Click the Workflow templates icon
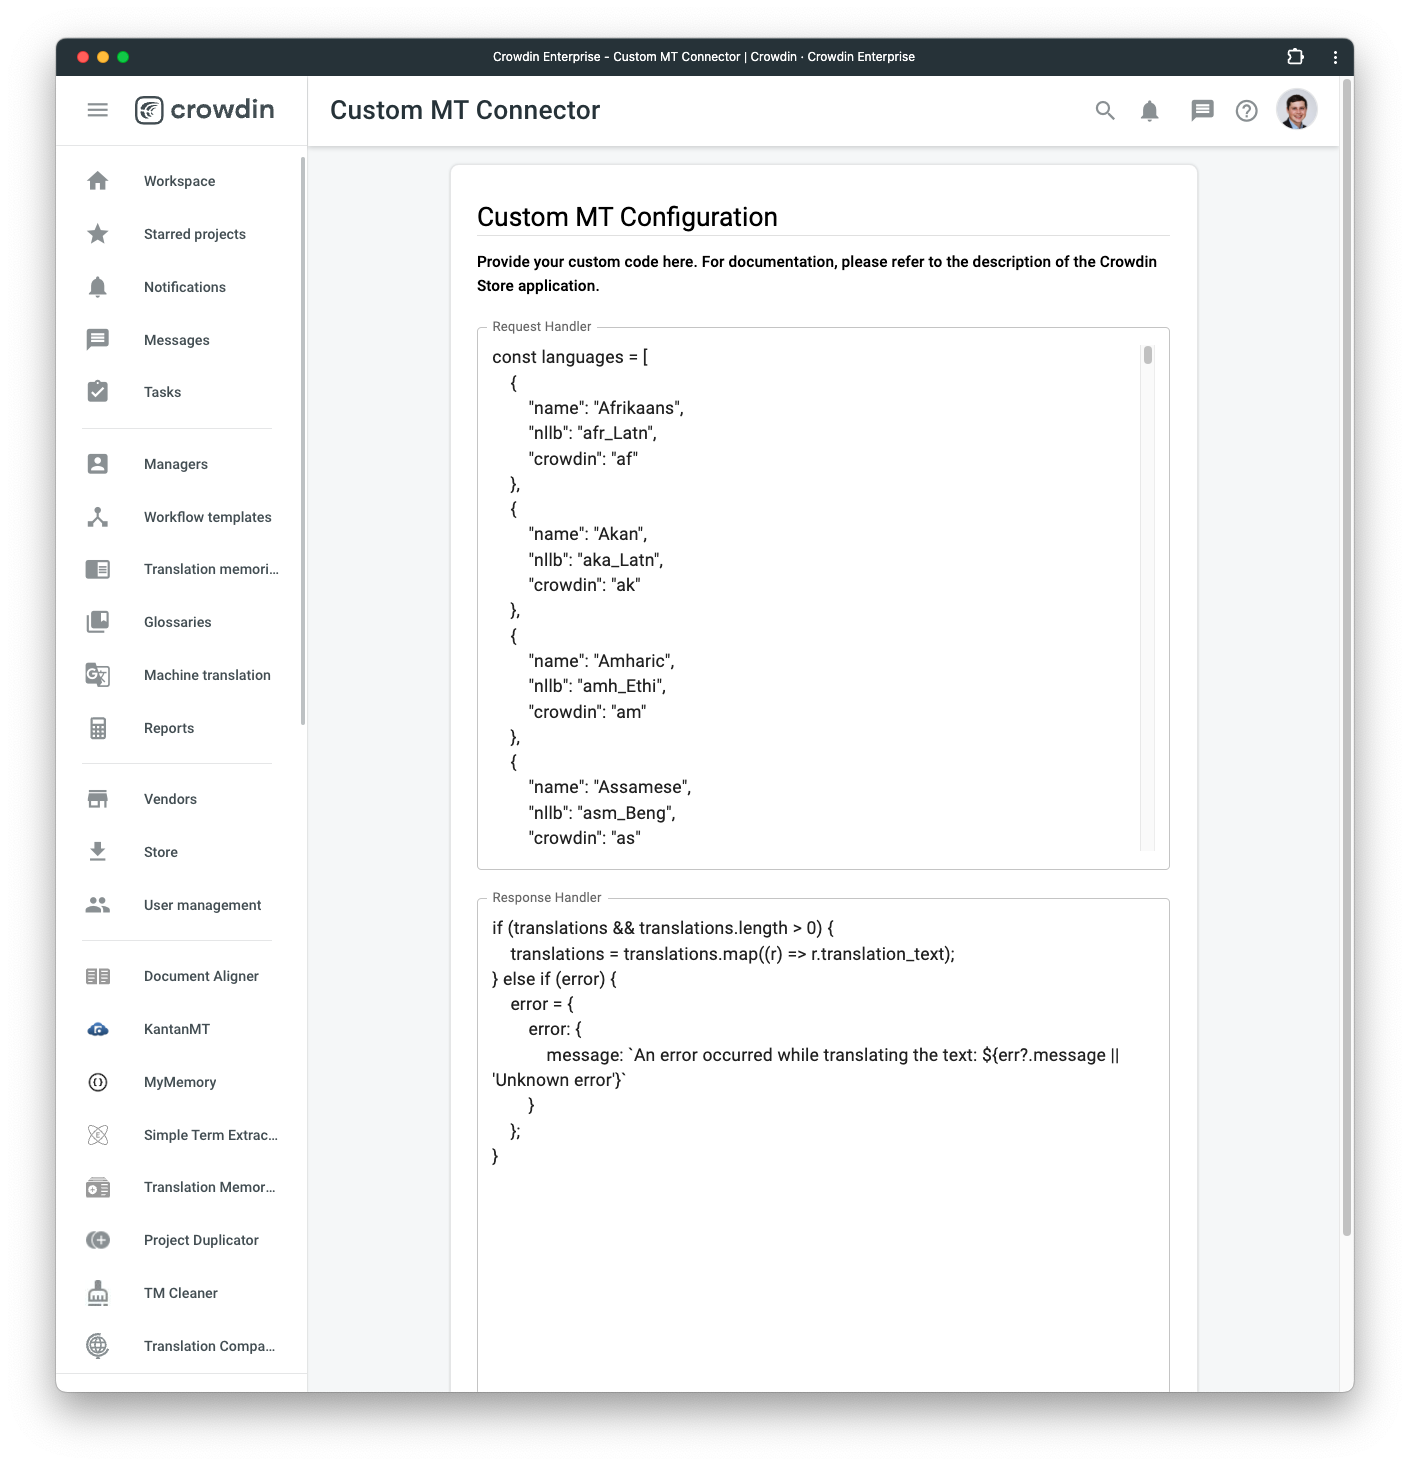Viewport: 1410px width, 1466px height. click(x=98, y=517)
